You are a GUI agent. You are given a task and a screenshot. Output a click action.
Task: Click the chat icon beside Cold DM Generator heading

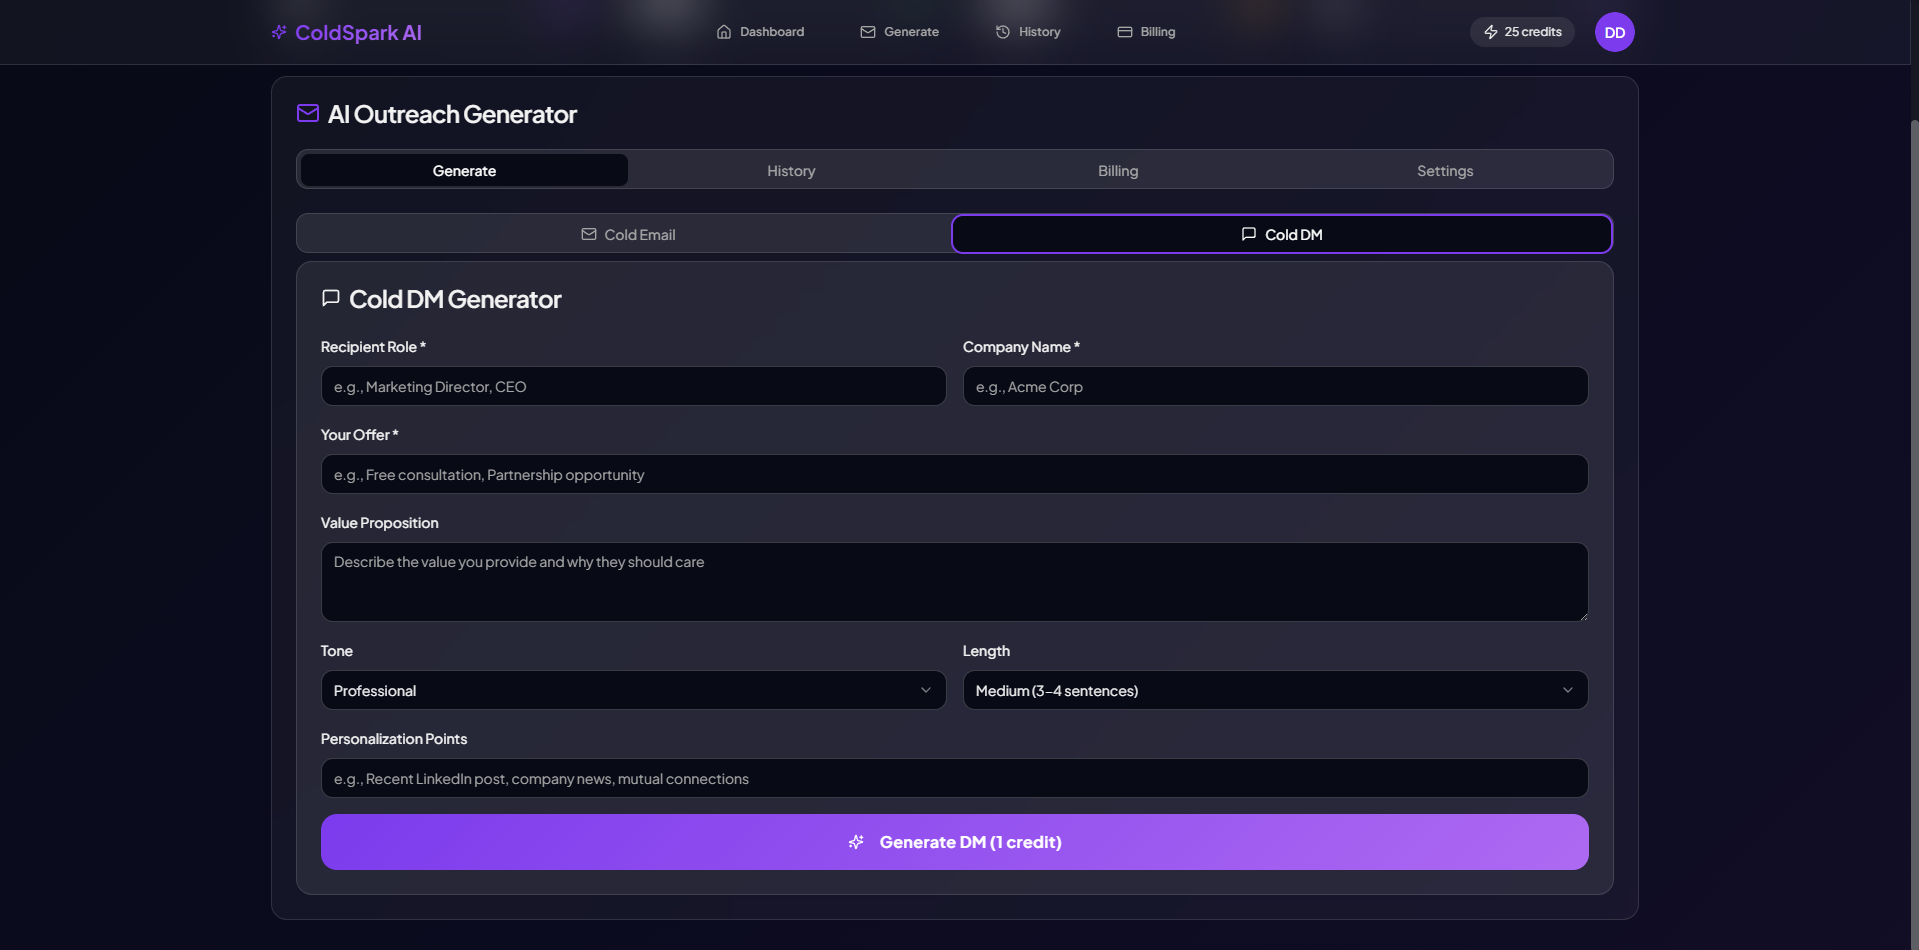pos(331,298)
